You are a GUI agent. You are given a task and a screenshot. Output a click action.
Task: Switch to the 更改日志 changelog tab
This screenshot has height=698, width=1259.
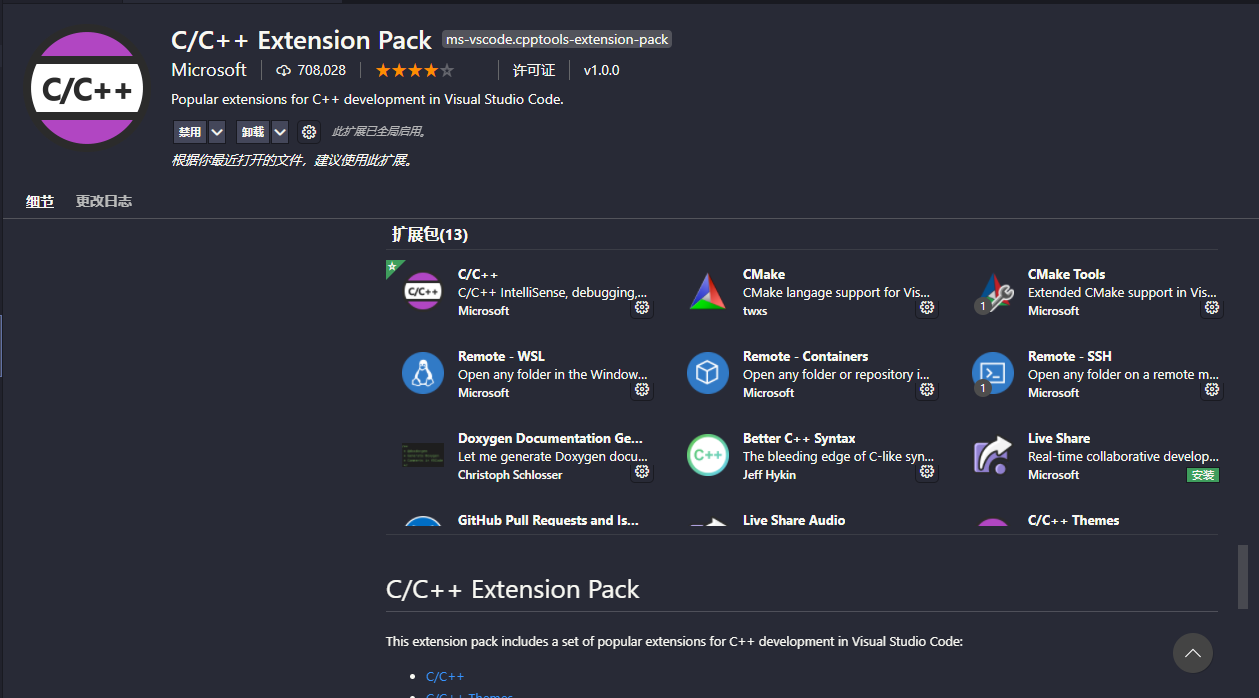tap(104, 201)
